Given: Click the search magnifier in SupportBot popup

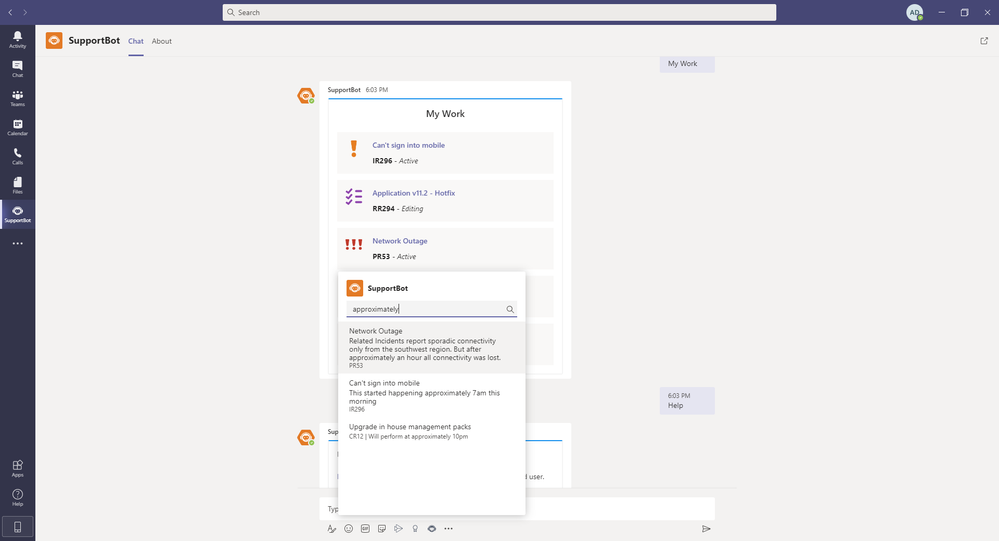Looking at the screenshot, I should click(x=510, y=309).
